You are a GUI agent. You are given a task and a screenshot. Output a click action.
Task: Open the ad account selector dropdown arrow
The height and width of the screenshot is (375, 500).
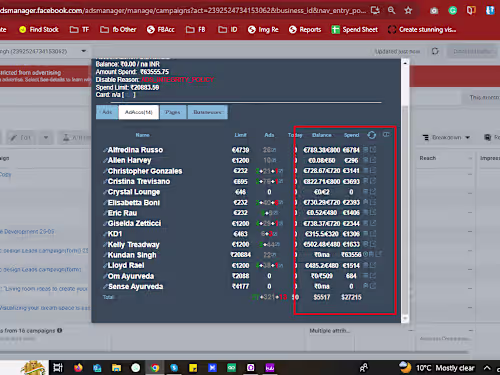click(x=84, y=51)
